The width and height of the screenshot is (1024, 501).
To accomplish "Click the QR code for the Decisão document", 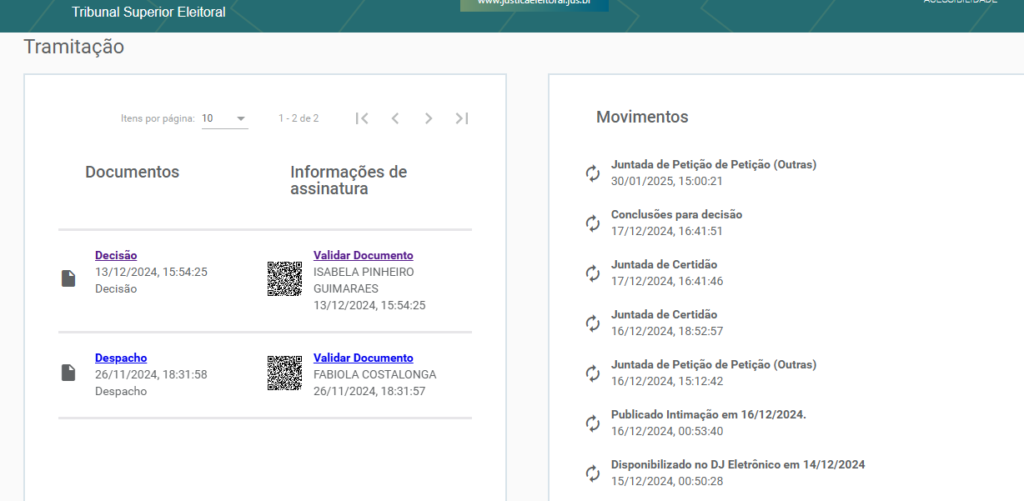I will pyautogui.click(x=285, y=279).
